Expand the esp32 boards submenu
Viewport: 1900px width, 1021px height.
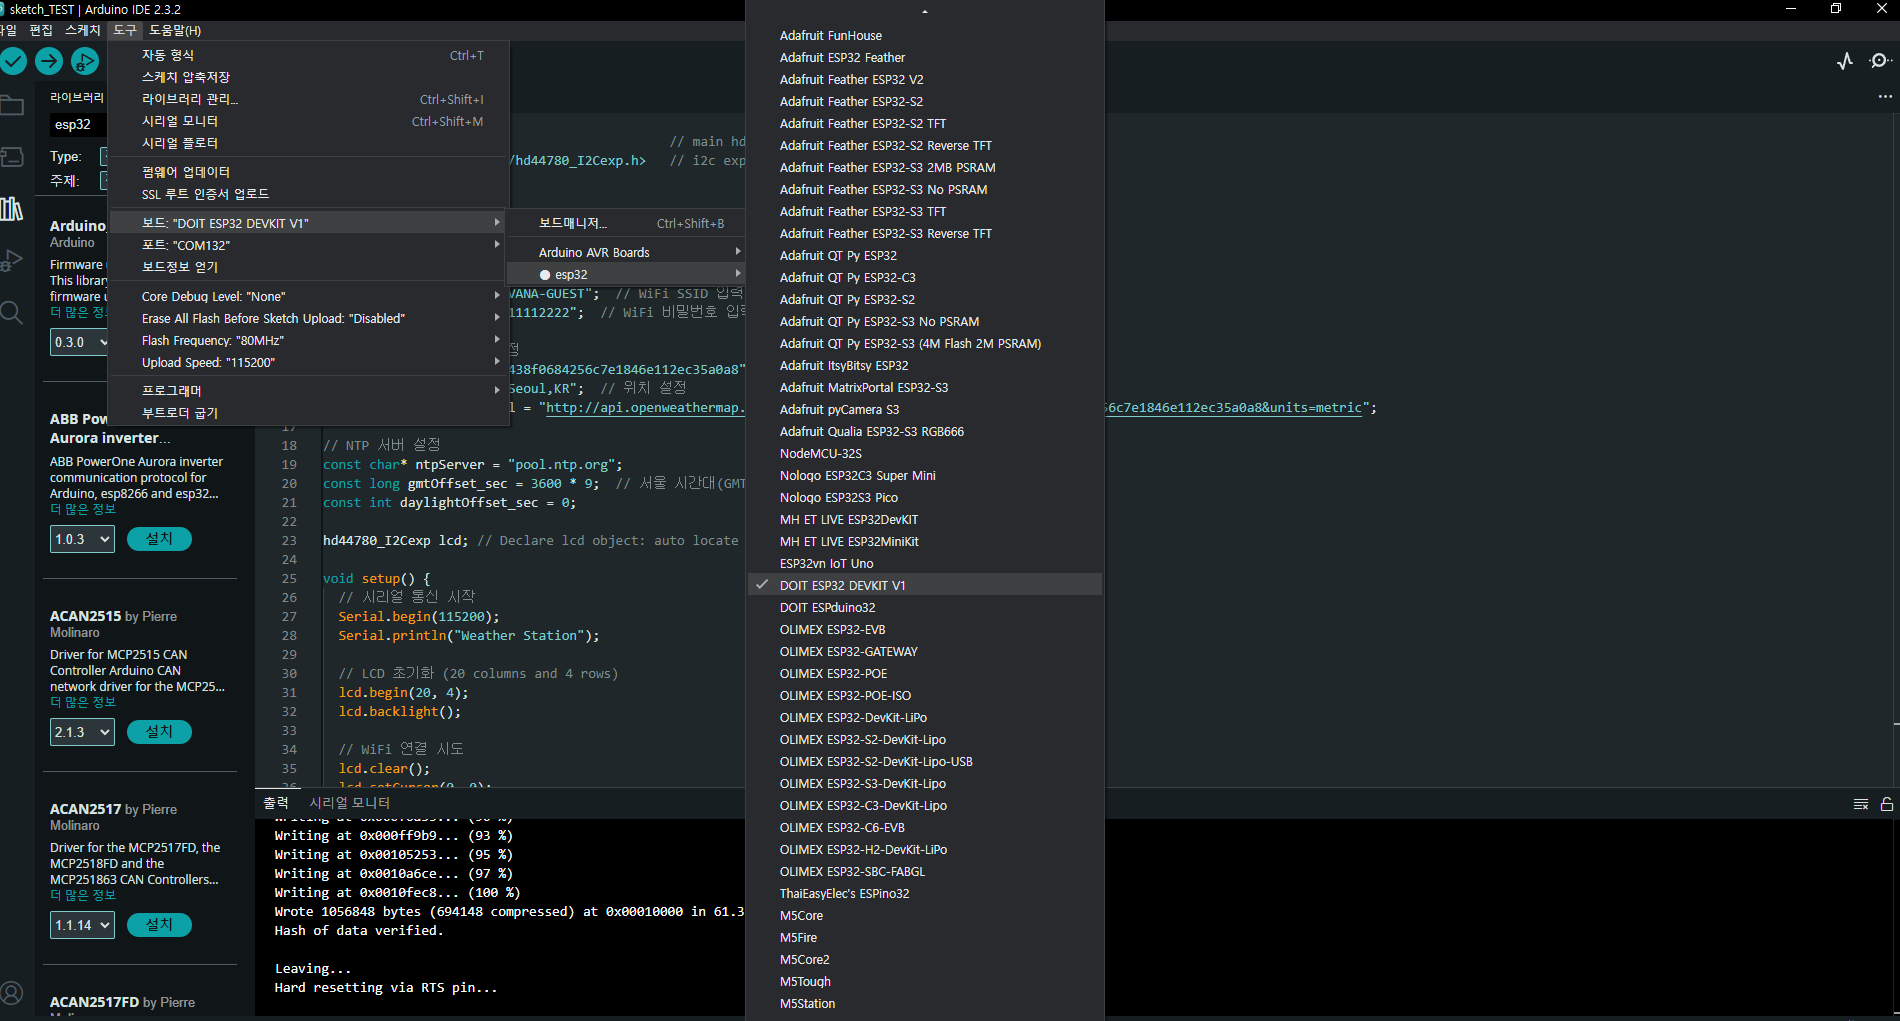point(627,275)
